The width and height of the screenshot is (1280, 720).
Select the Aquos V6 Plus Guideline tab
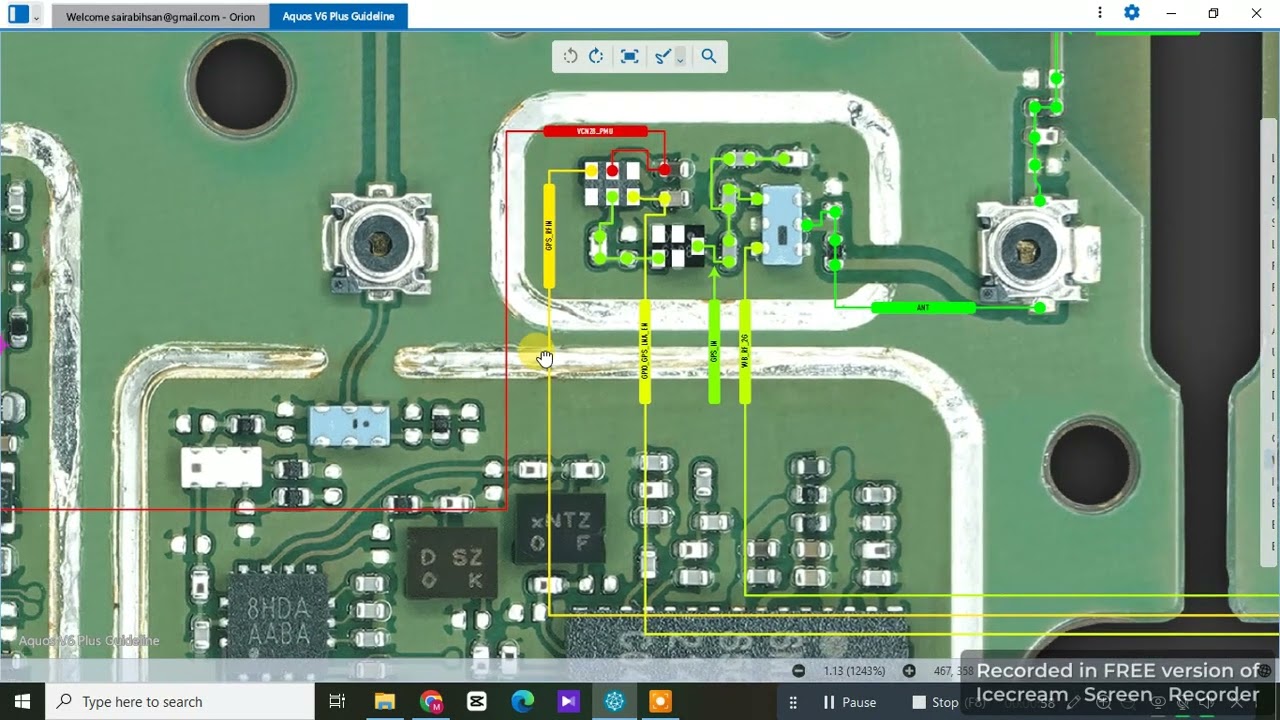tap(338, 16)
